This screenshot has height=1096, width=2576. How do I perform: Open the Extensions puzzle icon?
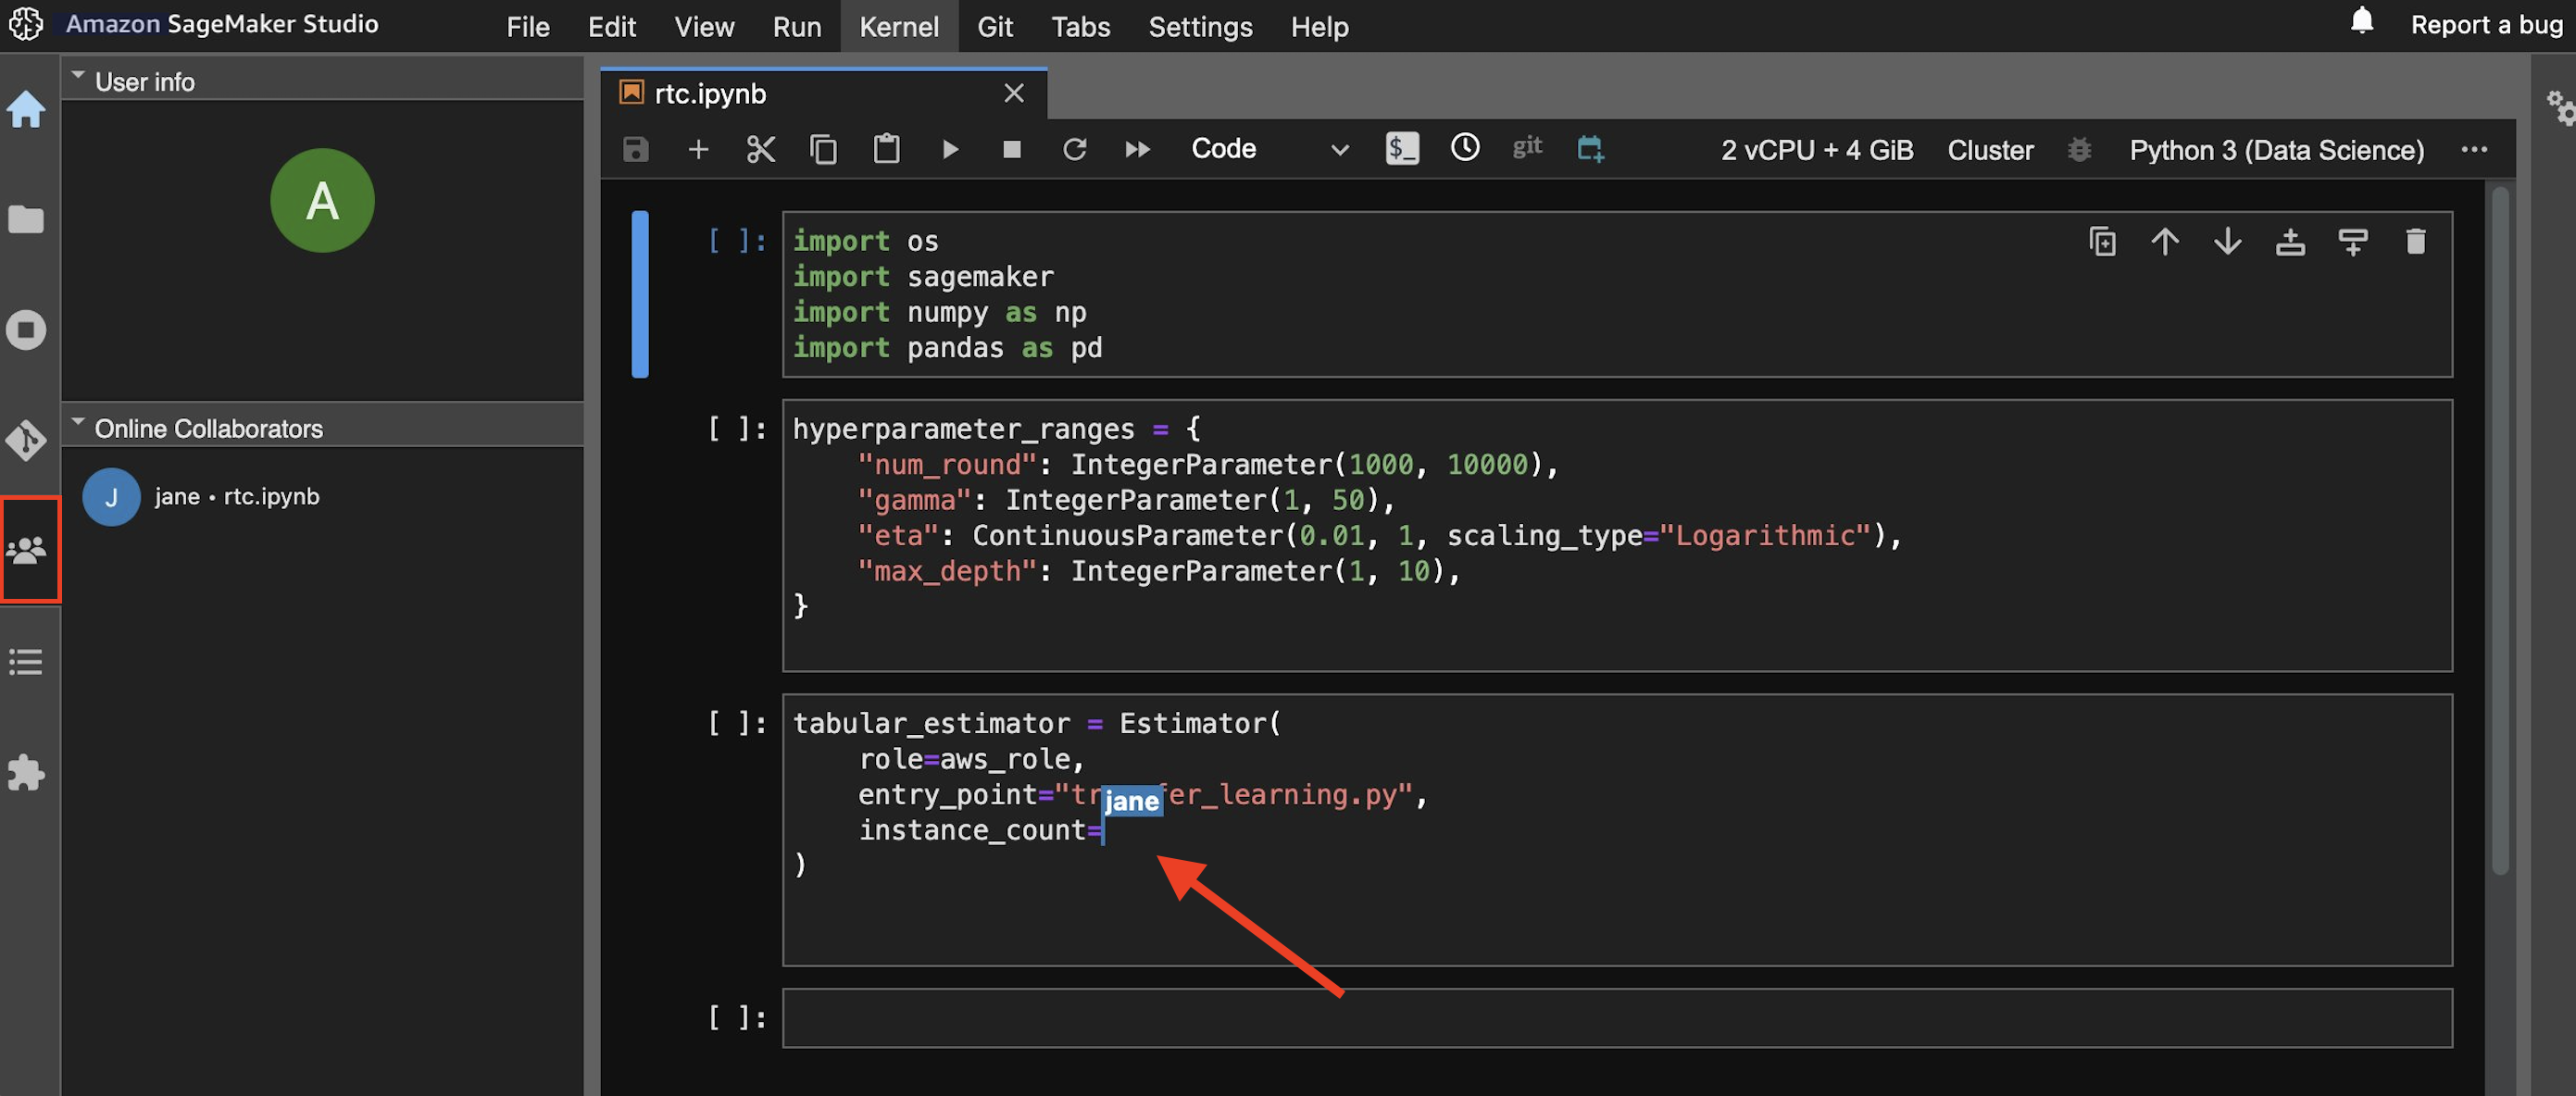click(x=27, y=772)
